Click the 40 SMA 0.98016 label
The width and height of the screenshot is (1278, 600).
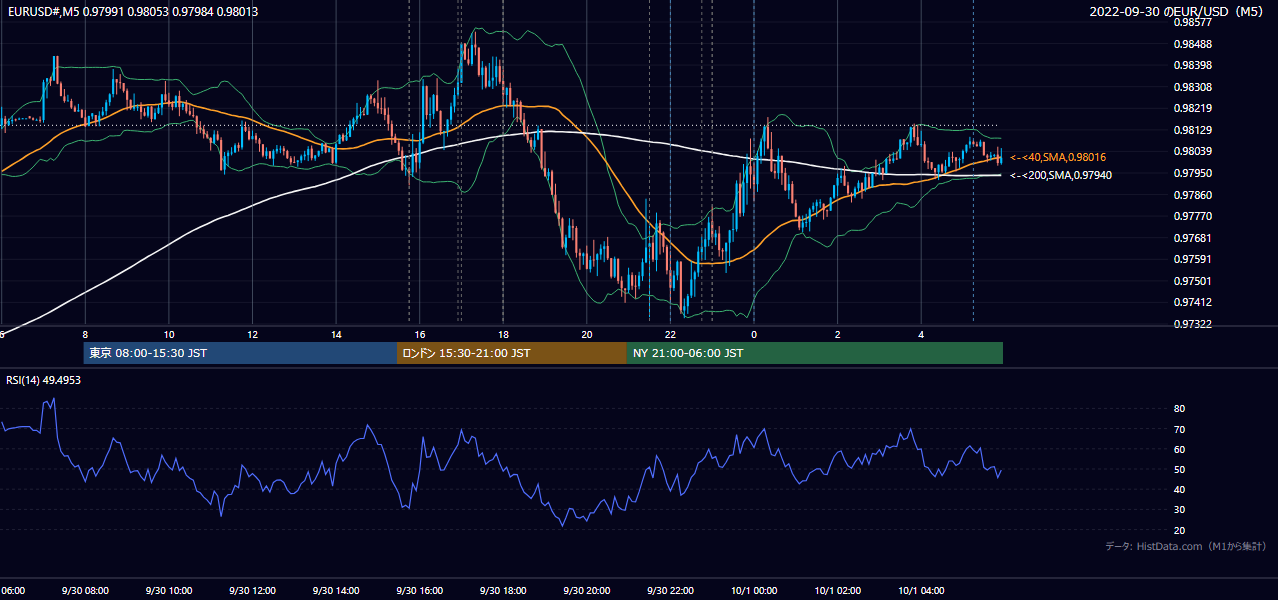tap(1058, 157)
